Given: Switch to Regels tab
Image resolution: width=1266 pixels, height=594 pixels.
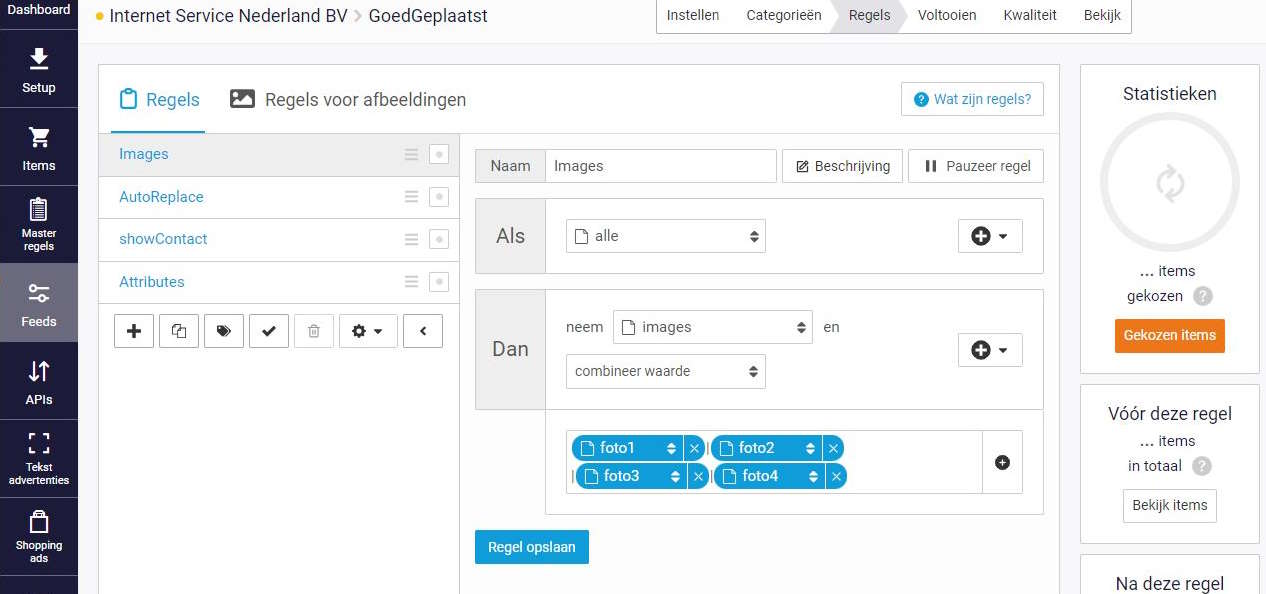Looking at the screenshot, I should 159,99.
